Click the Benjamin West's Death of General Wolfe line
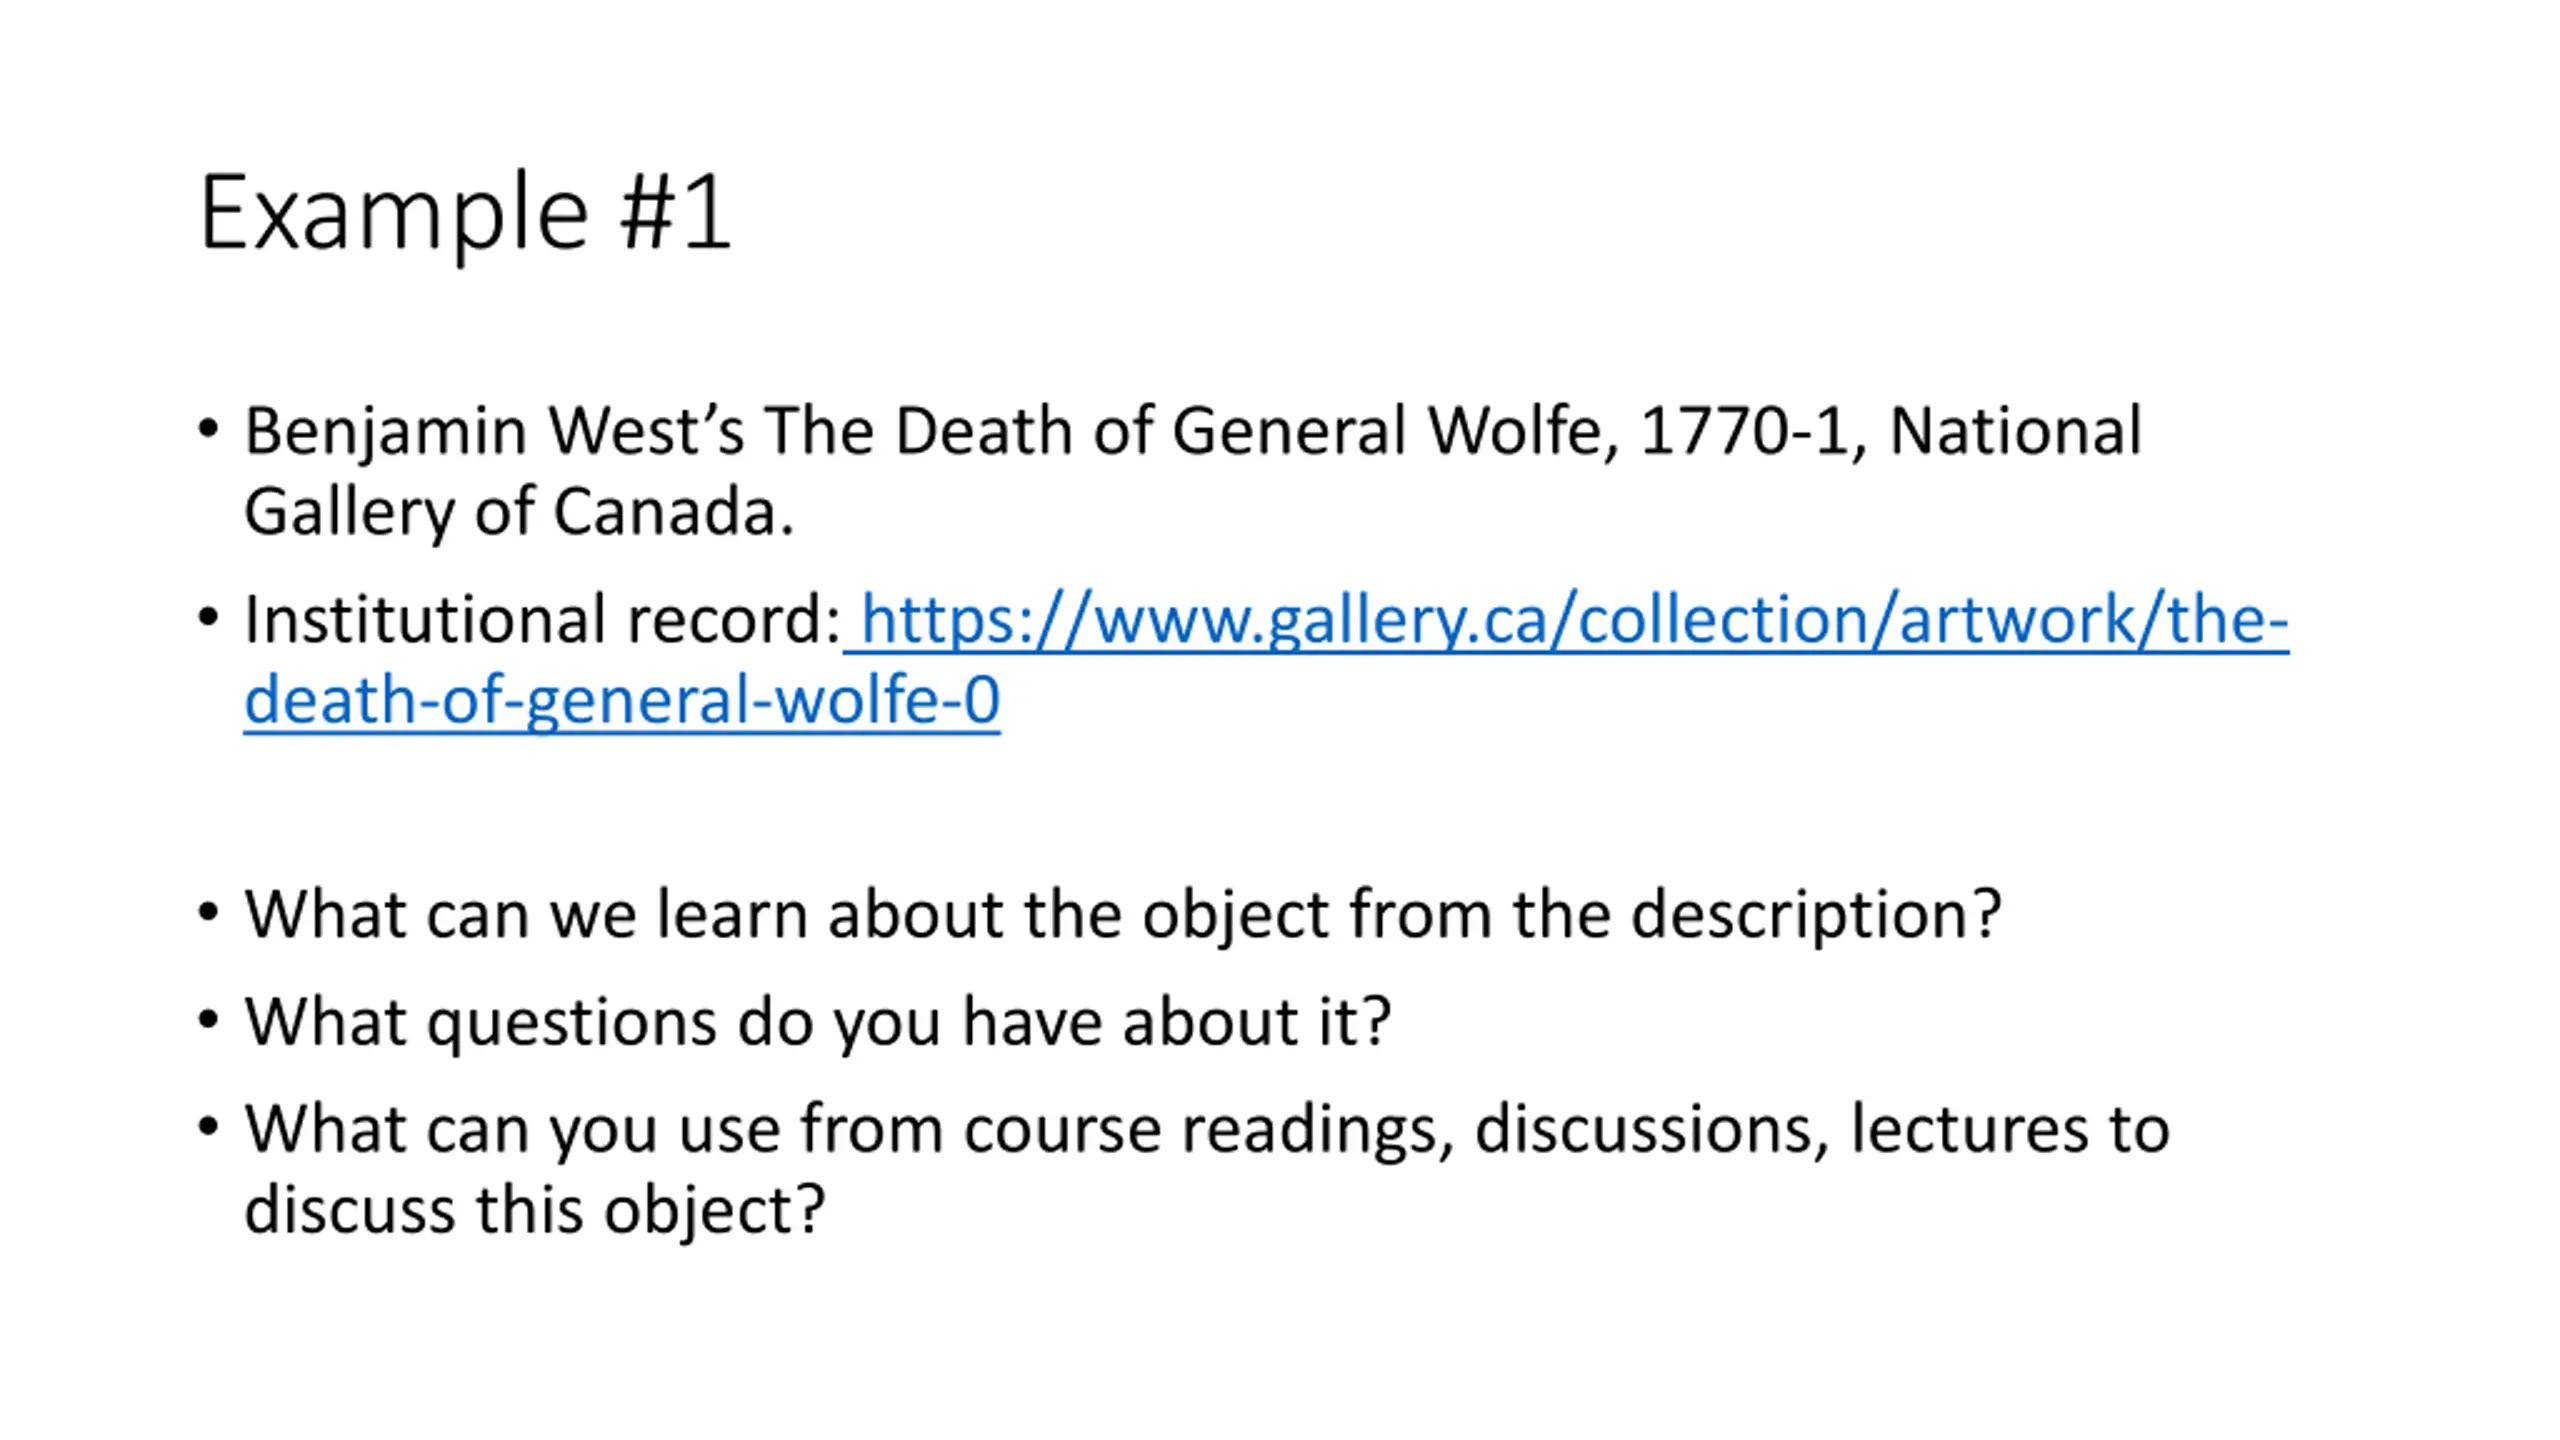 (x=1193, y=432)
